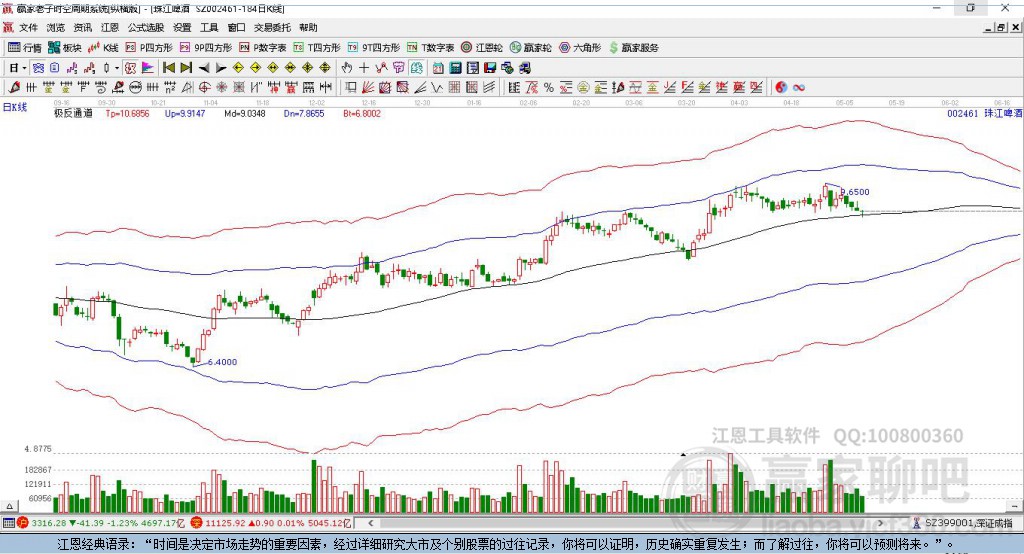Select the hand pan tool
This screenshot has width=1024, height=554.
346,68
